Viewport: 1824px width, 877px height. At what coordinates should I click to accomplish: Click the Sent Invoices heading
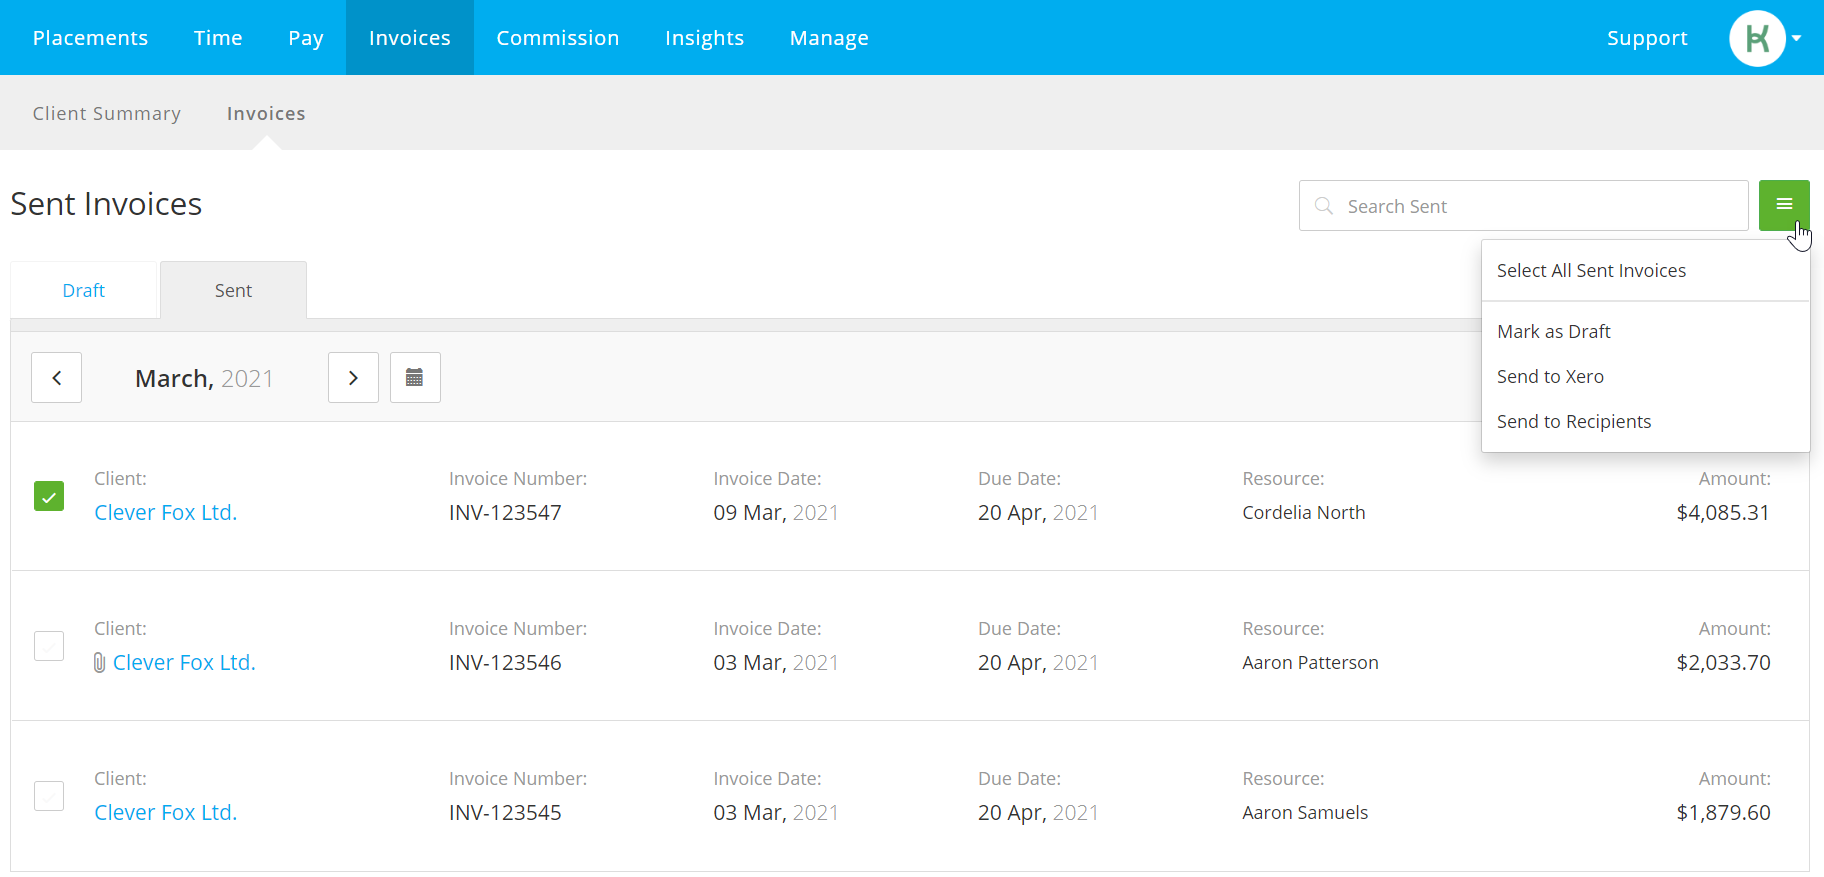coord(106,204)
